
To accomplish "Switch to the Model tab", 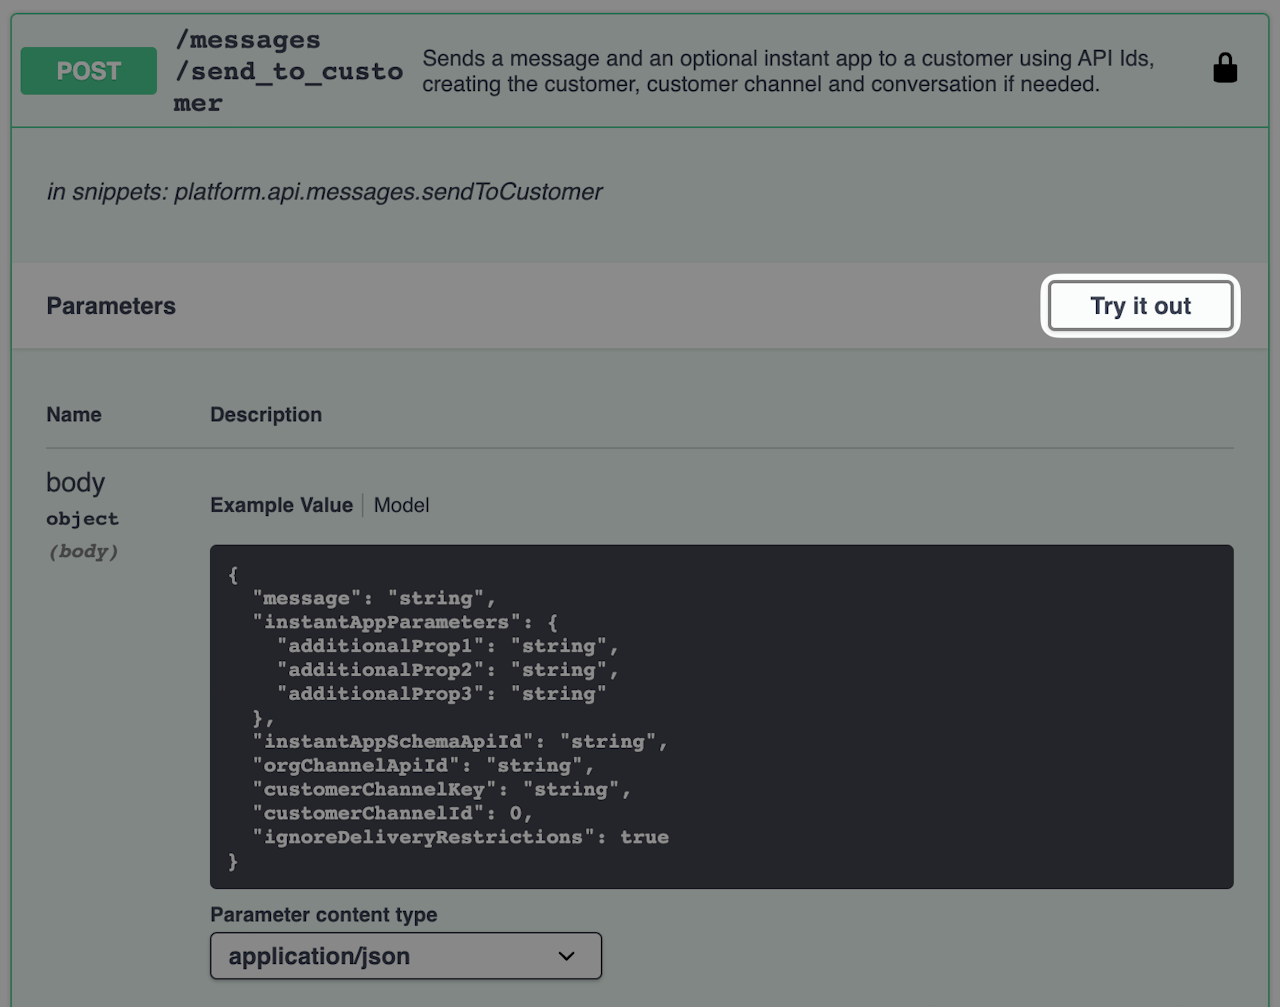I will pos(401,505).
